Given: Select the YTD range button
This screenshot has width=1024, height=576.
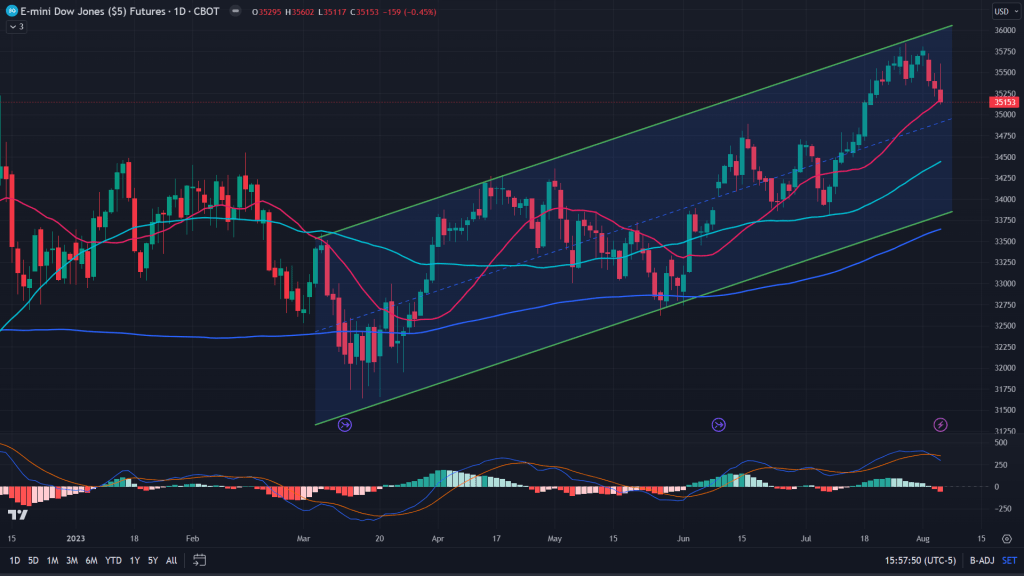Looking at the screenshot, I should point(113,560).
